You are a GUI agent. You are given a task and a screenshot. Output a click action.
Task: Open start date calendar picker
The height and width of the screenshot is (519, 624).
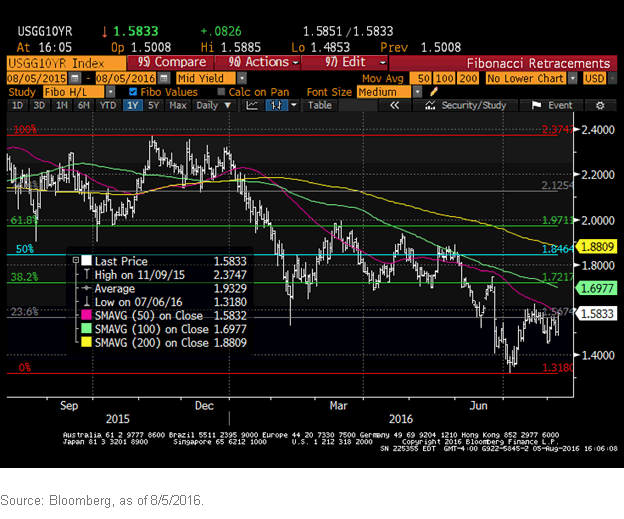tap(75, 78)
